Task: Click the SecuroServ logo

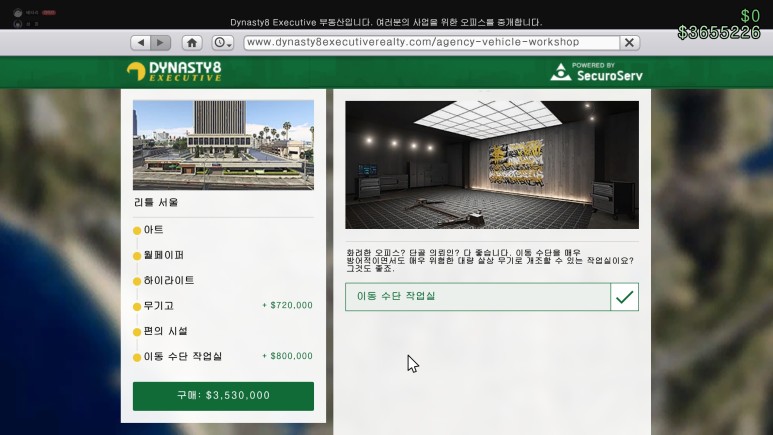Action: point(597,72)
